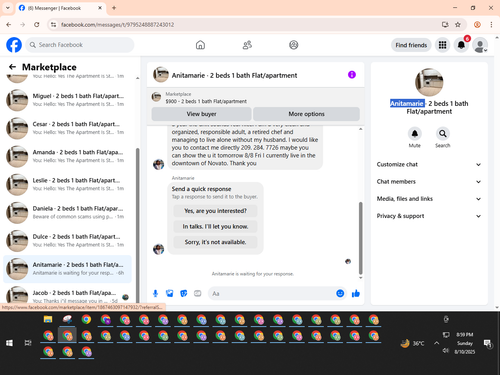Viewport: 500px width, 375px height.
Task: Open the Leslie conversation
Action: point(67,184)
